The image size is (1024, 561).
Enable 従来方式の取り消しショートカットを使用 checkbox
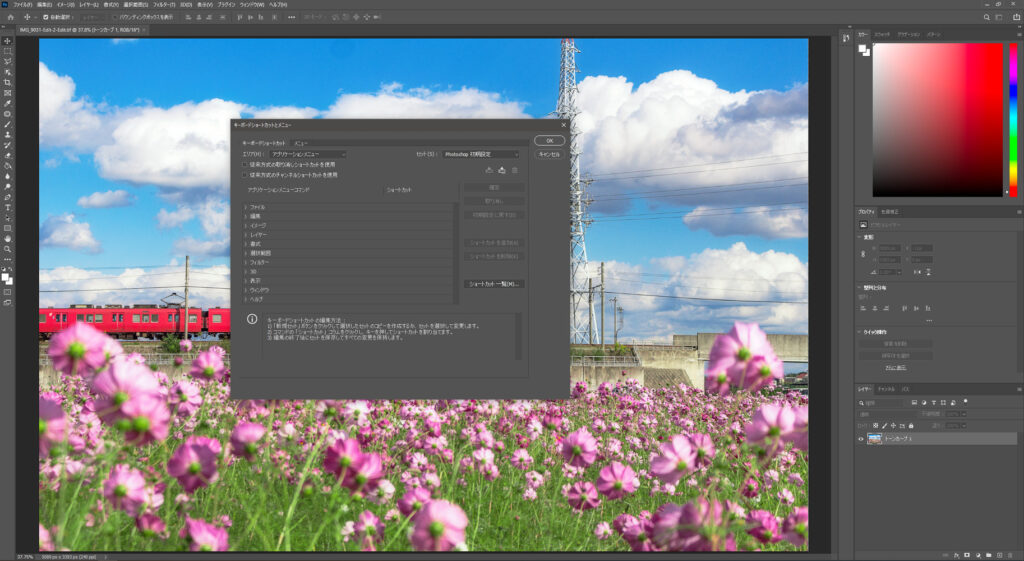tap(245, 165)
